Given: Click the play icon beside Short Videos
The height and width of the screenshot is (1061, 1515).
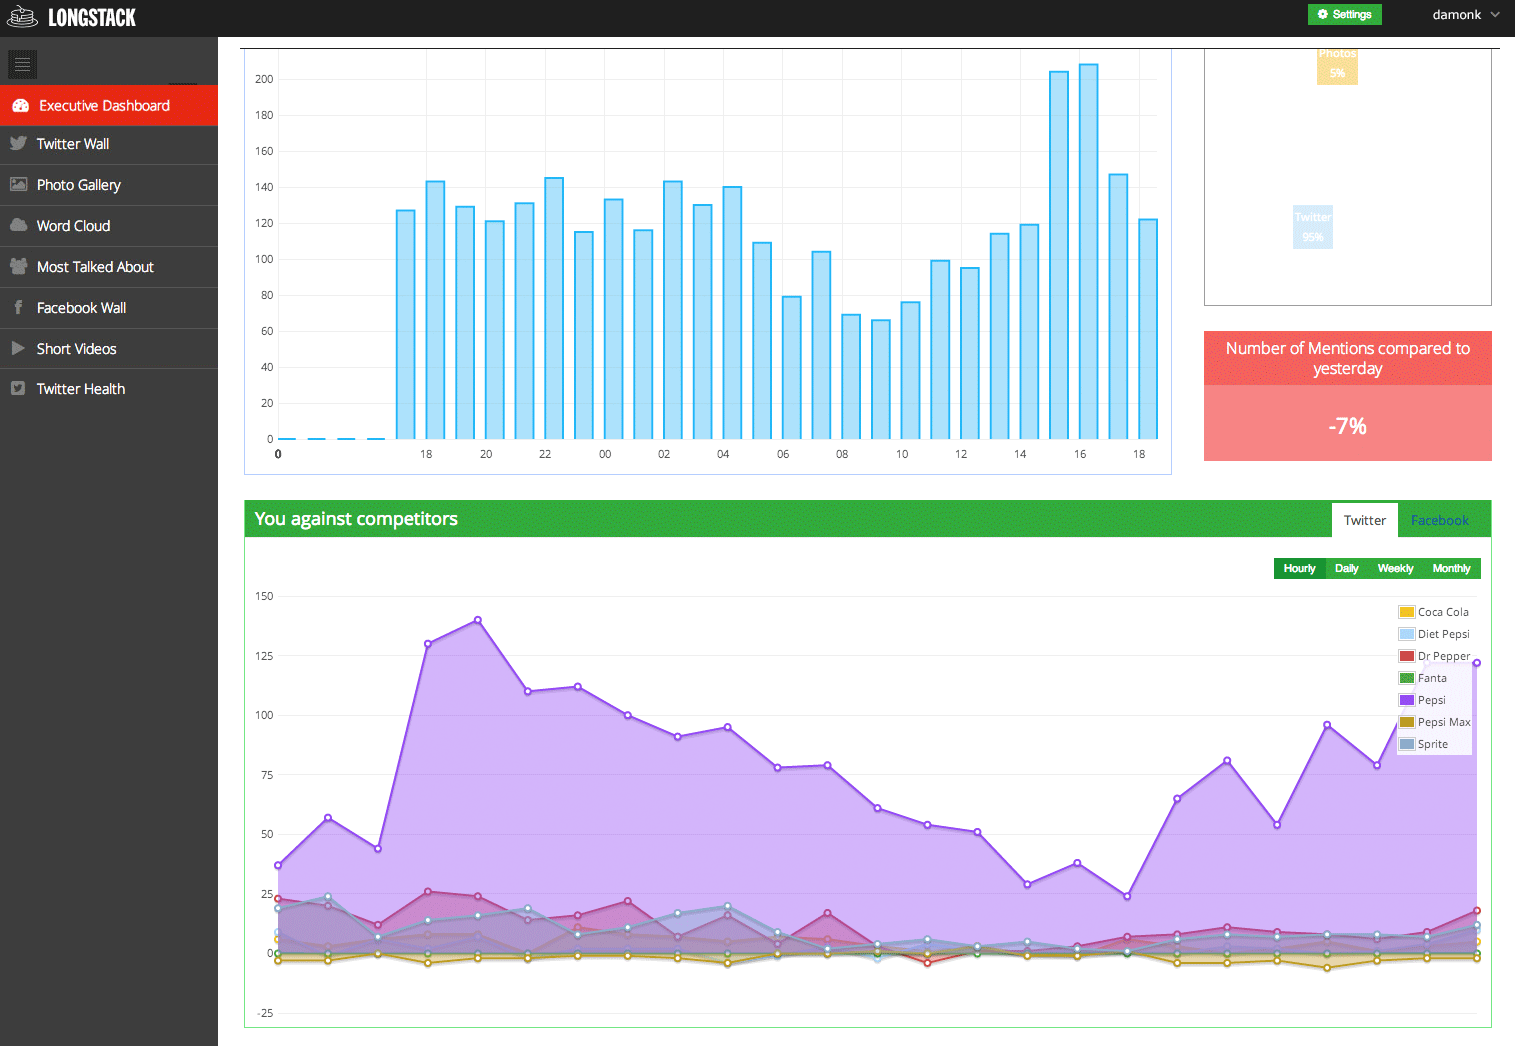Looking at the screenshot, I should 18,348.
